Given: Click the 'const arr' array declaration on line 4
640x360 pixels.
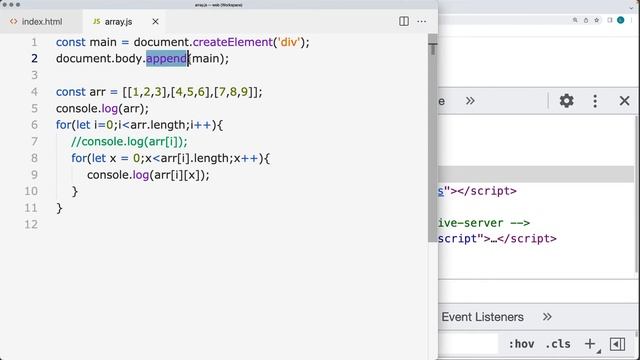Looking at the screenshot, I should coord(159,92).
